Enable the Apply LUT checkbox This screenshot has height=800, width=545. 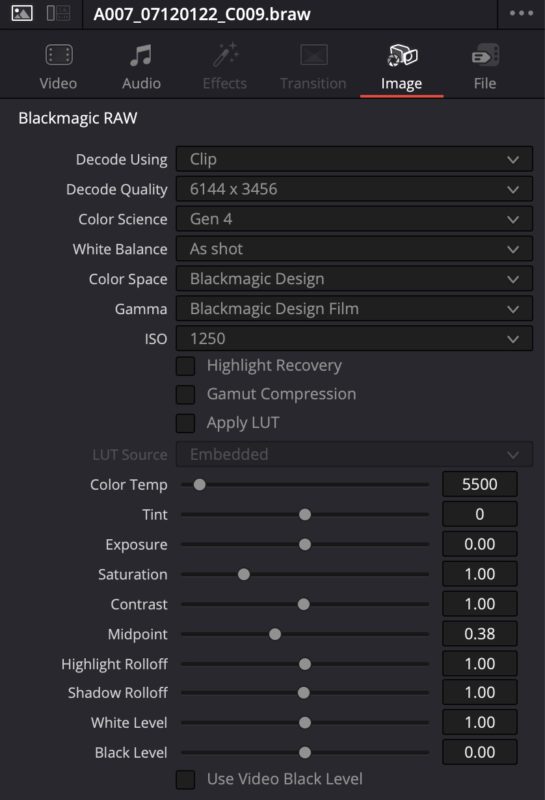(185, 423)
